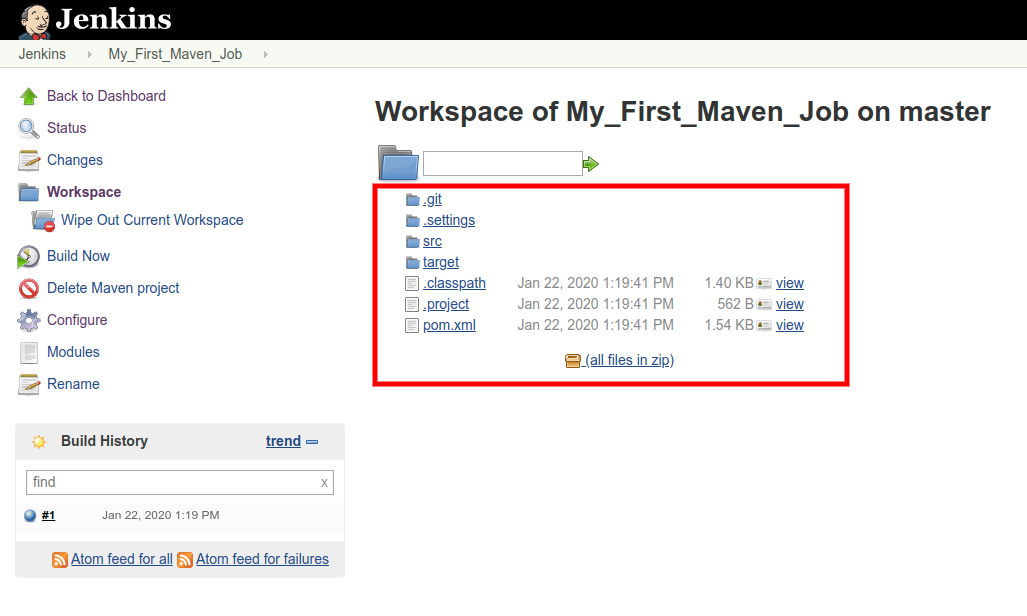Open Atom feed for failures link

pyautogui.click(x=263, y=560)
